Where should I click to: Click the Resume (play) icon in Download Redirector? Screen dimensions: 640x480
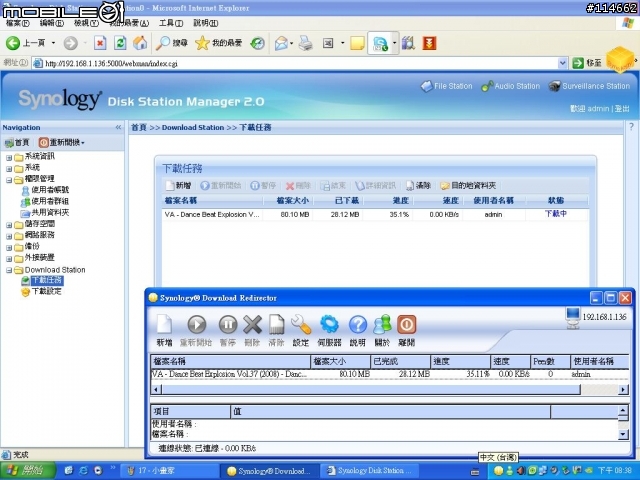point(196,325)
